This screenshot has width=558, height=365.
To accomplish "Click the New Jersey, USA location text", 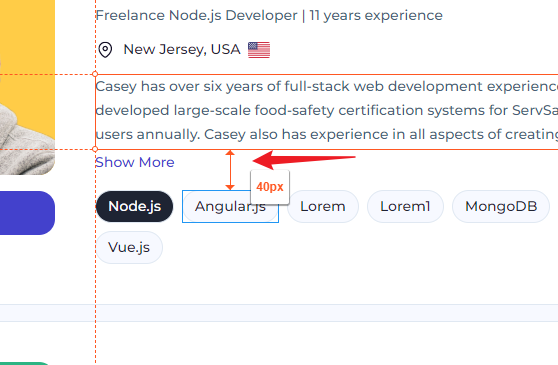I will pos(182,49).
